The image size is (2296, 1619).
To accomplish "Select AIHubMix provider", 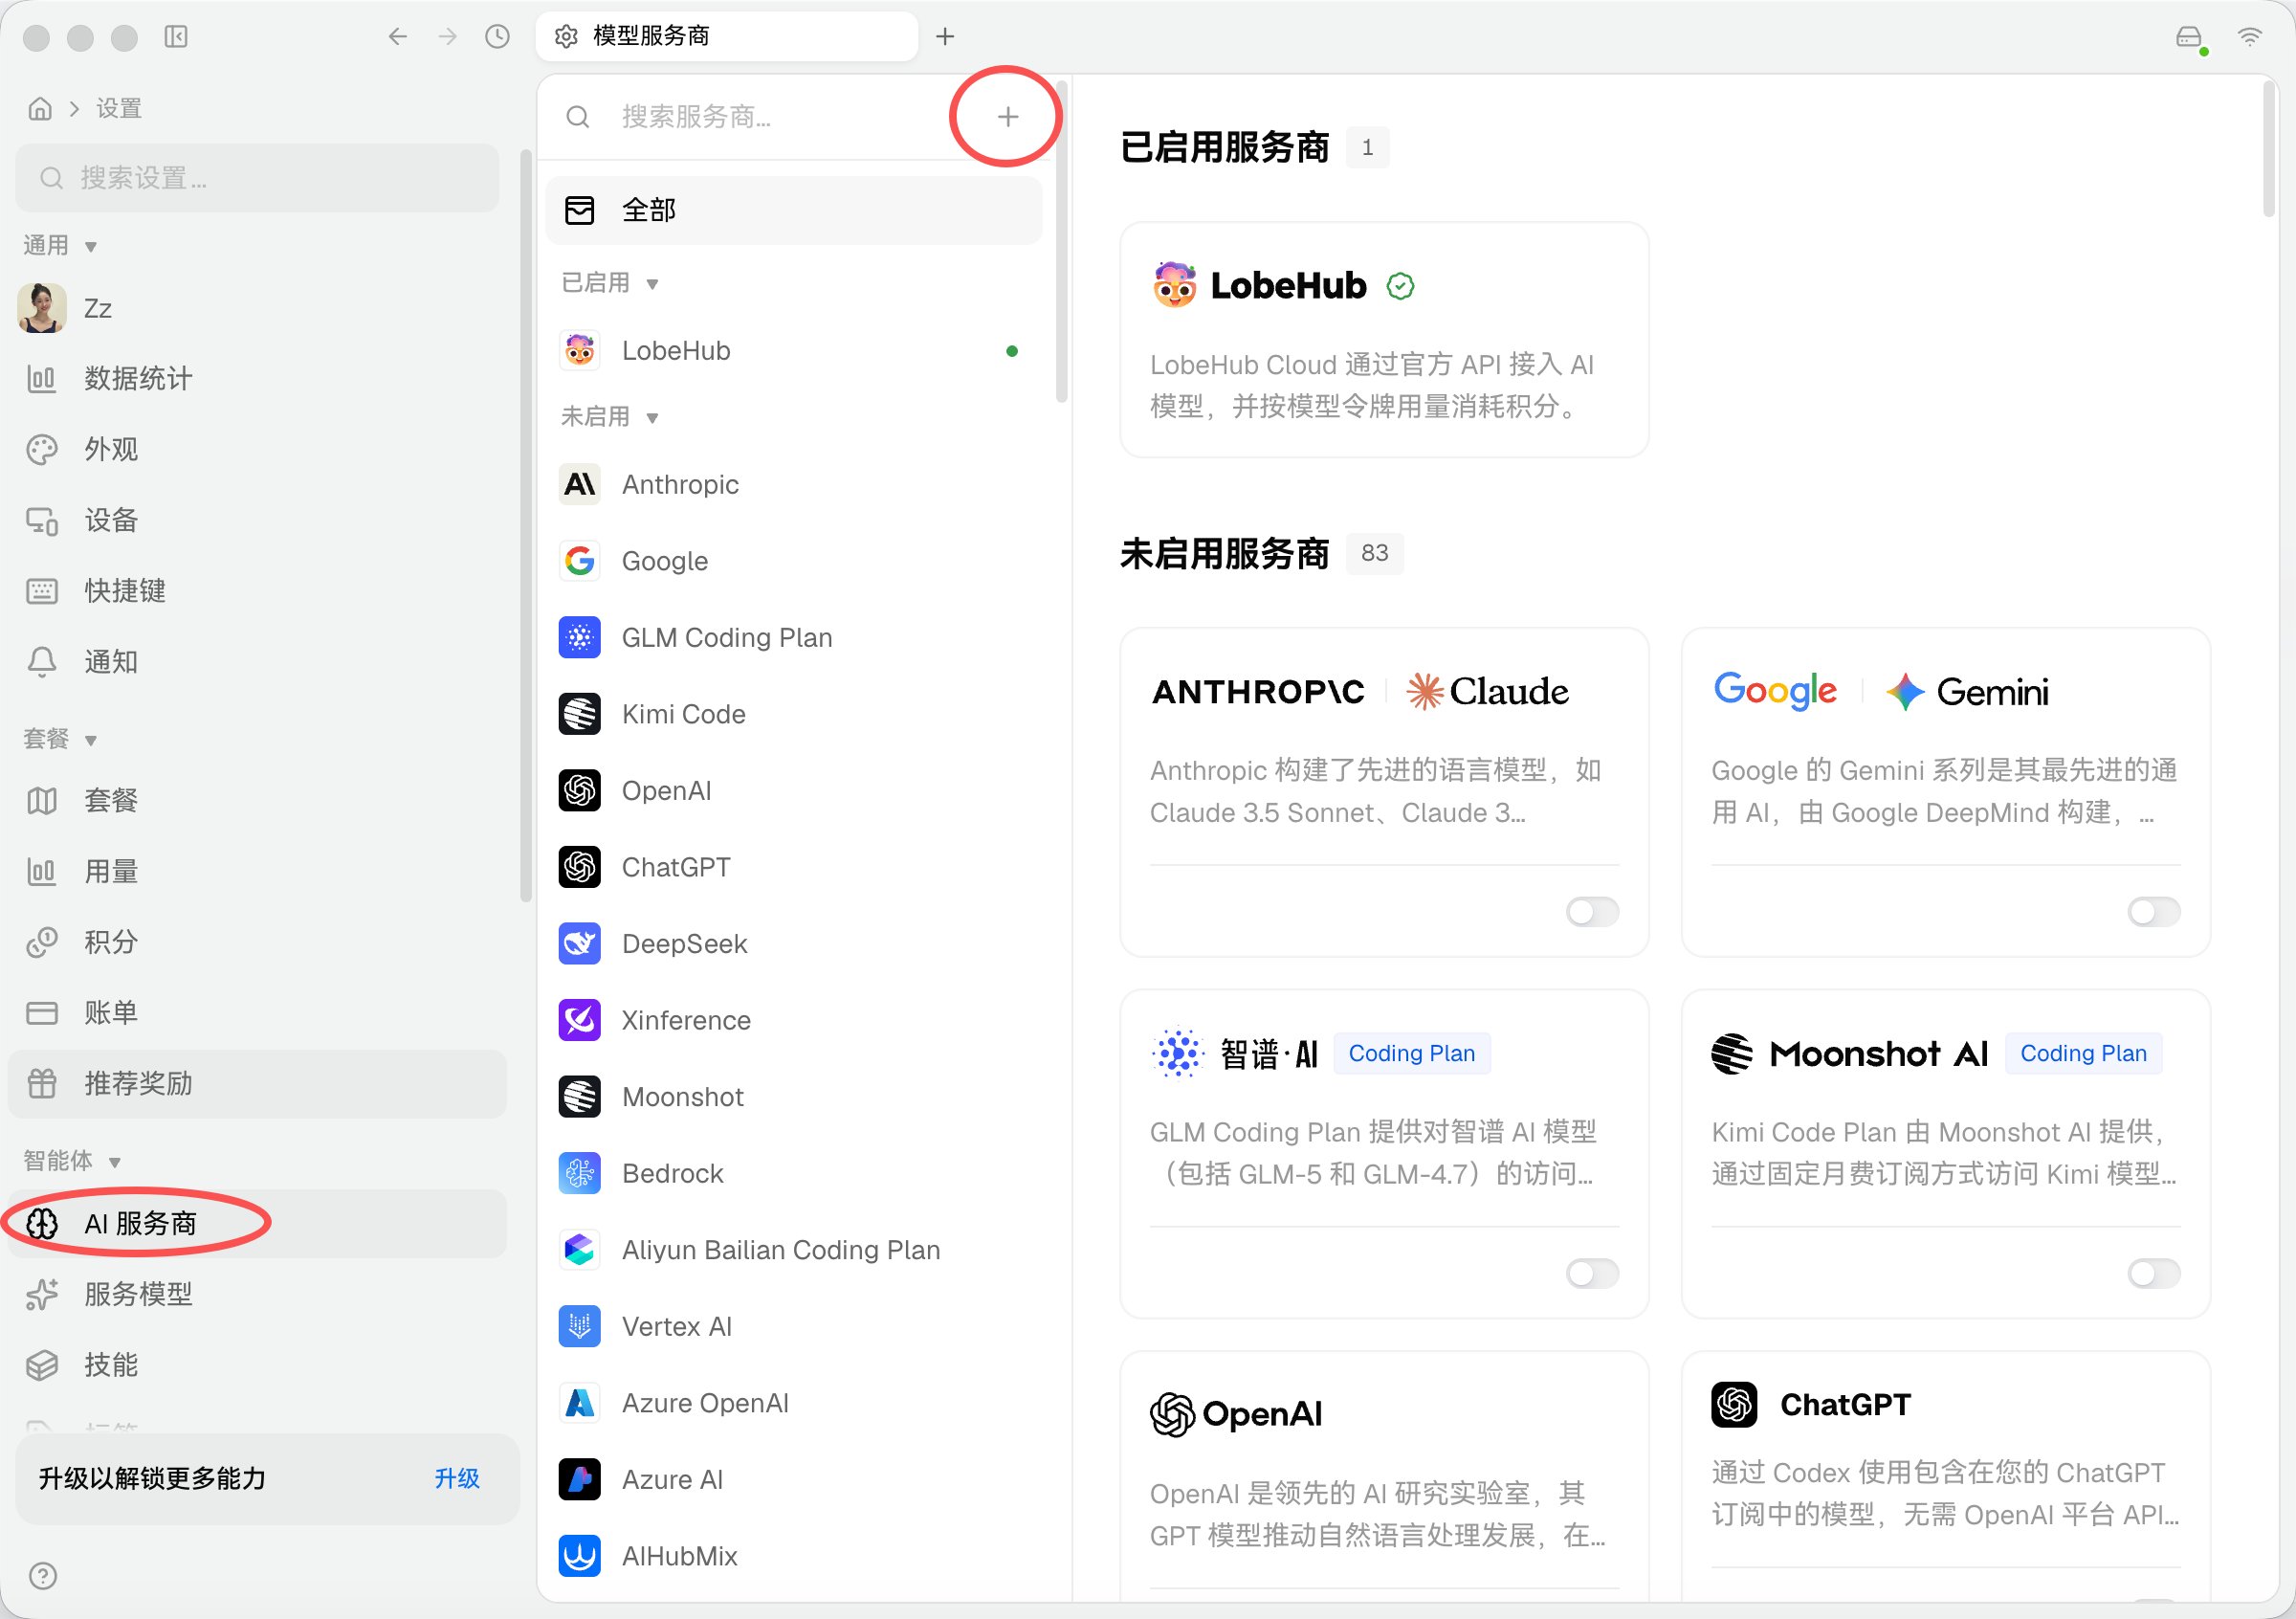I will [793, 1556].
